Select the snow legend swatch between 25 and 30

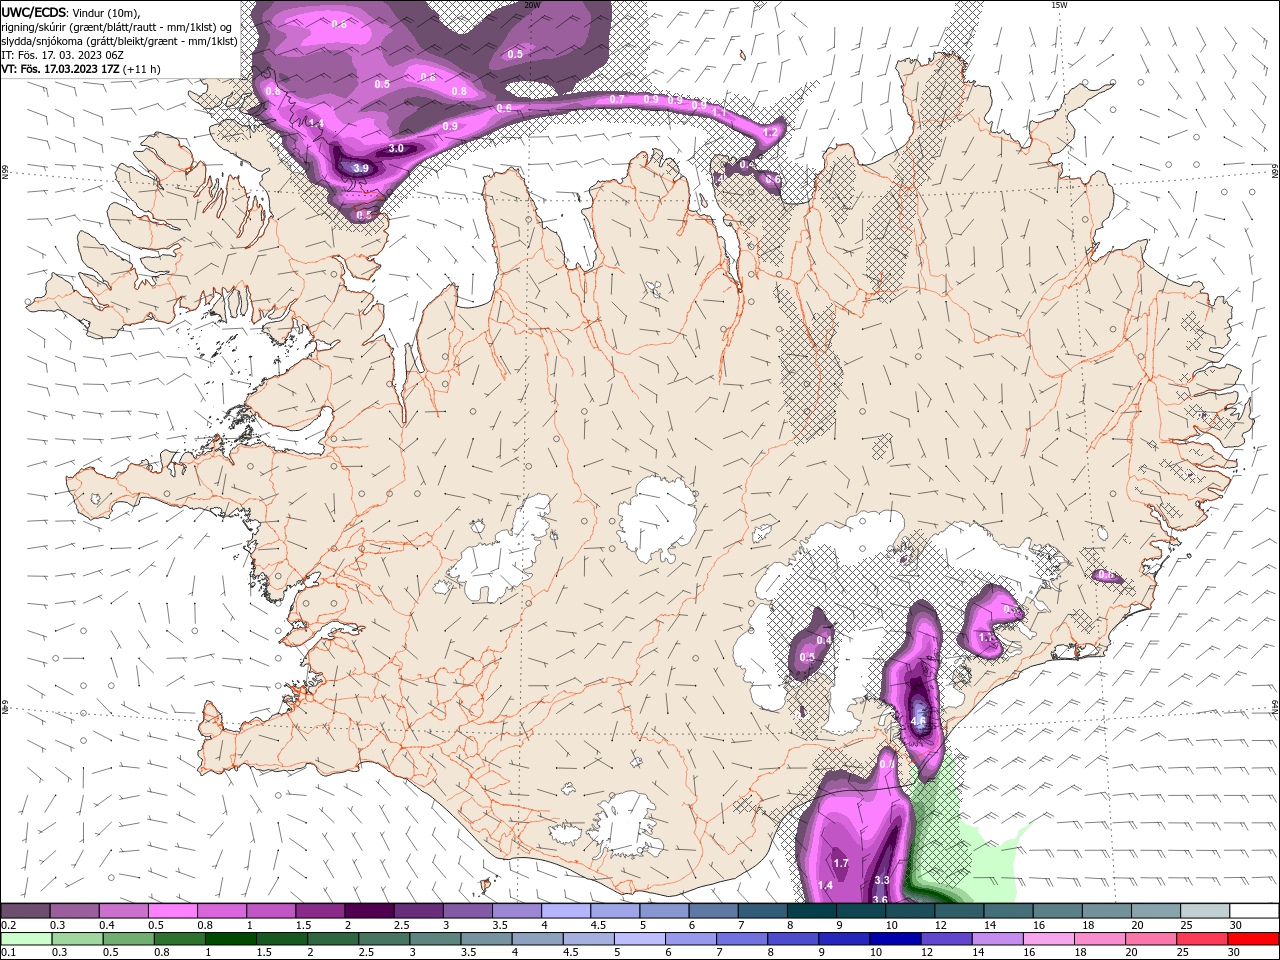click(x=1205, y=911)
